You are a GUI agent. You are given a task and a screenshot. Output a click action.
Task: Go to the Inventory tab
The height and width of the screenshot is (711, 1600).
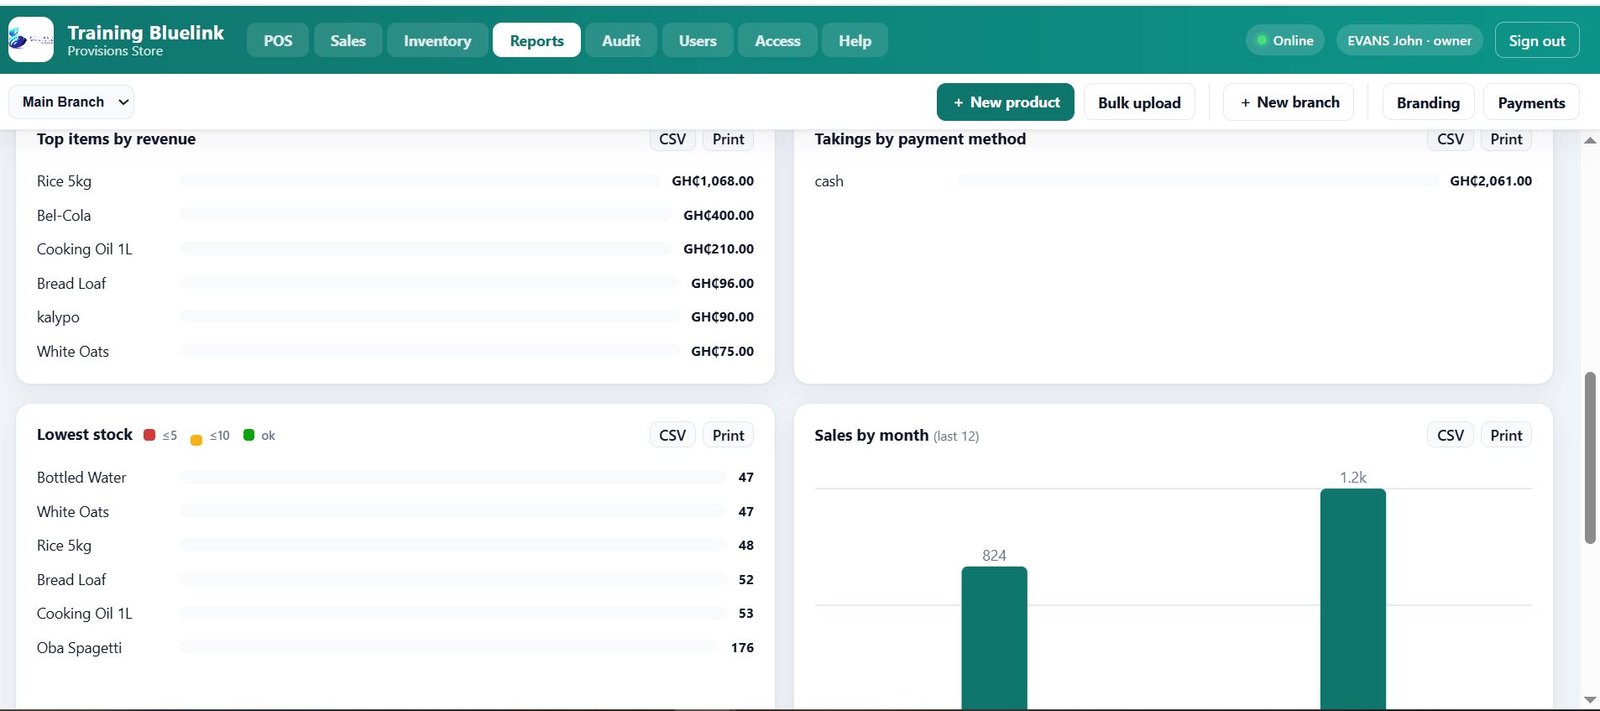(x=437, y=40)
